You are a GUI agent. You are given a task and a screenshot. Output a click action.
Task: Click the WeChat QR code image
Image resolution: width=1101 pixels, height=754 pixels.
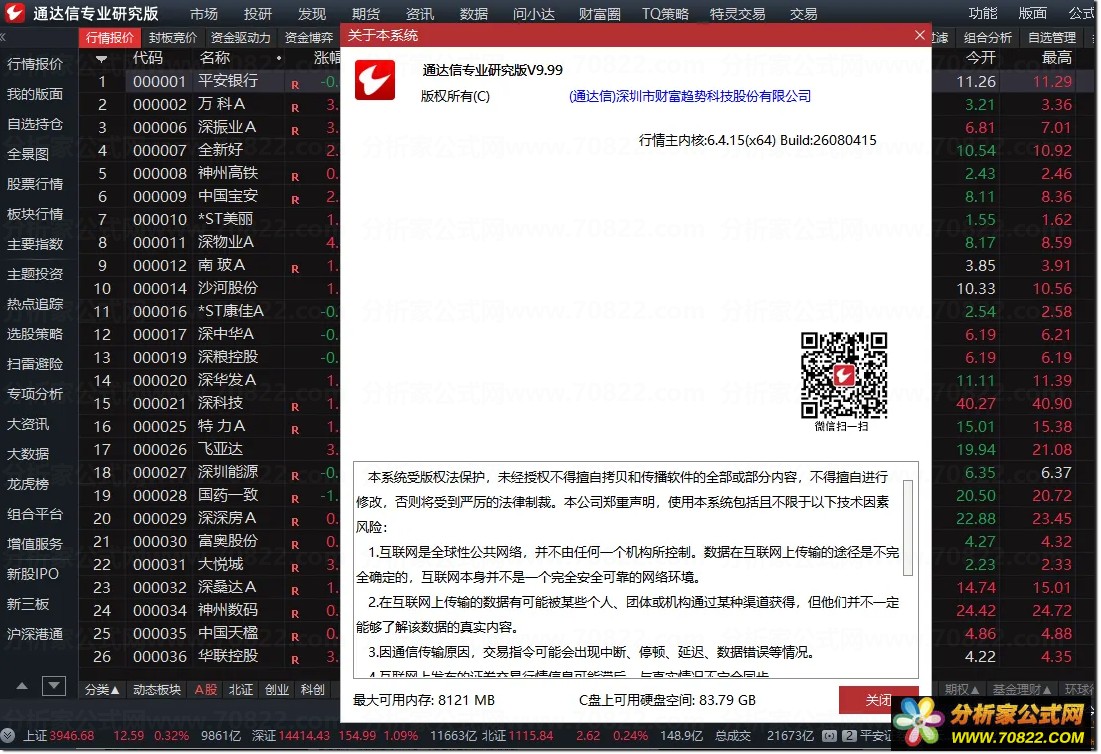(x=844, y=376)
